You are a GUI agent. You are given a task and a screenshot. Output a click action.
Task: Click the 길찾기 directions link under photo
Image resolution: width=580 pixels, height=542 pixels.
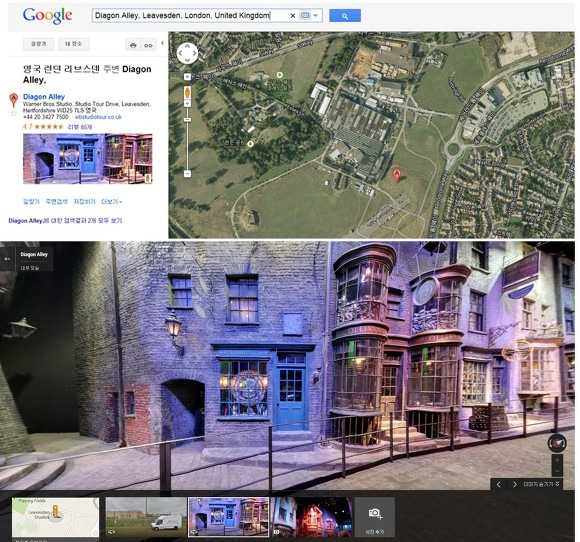(31, 202)
